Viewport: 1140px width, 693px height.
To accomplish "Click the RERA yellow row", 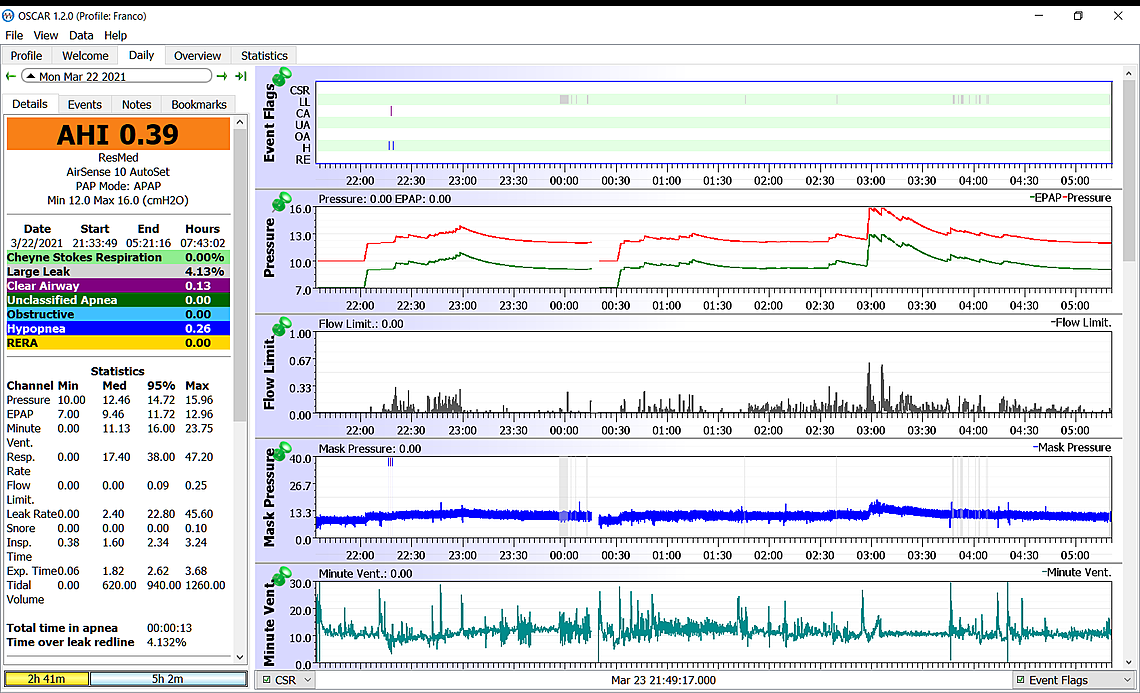I will [118, 343].
